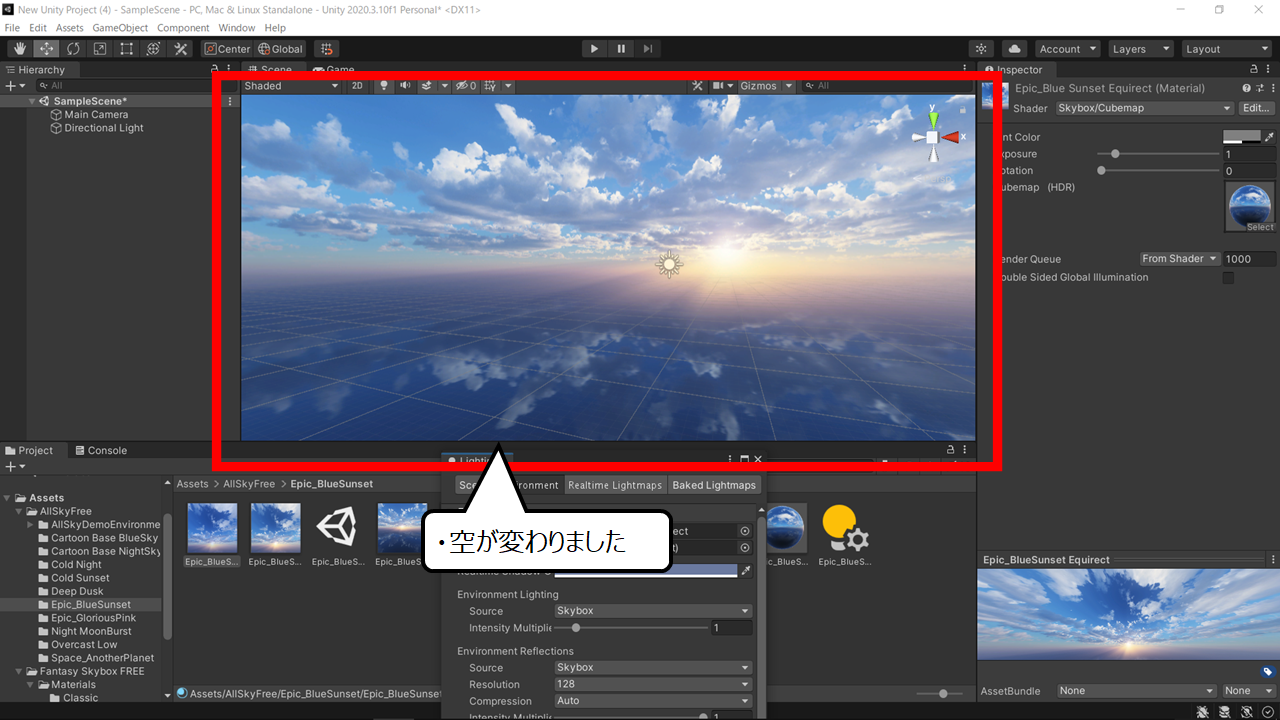This screenshot has height=720, width=1280.
Task: Switch to Realtime Lightmaps tab
Action: 615,485
